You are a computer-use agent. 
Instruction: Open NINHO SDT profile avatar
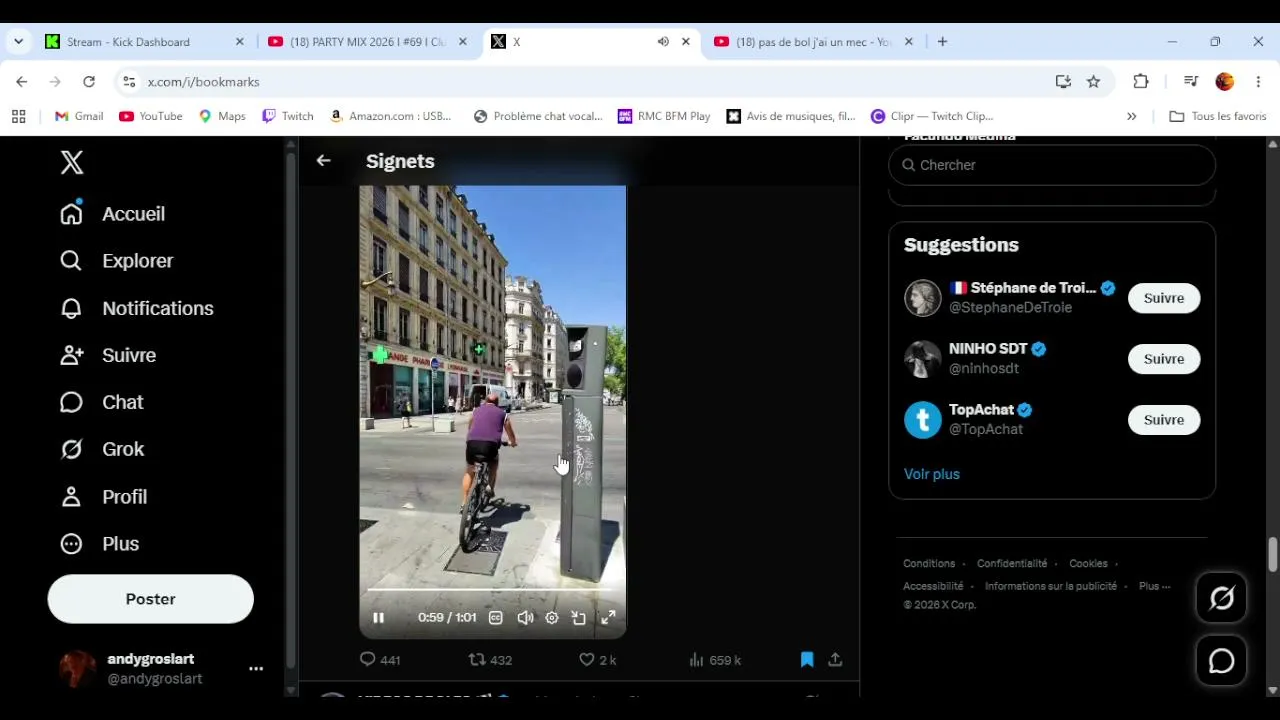[x=923, y=359]
